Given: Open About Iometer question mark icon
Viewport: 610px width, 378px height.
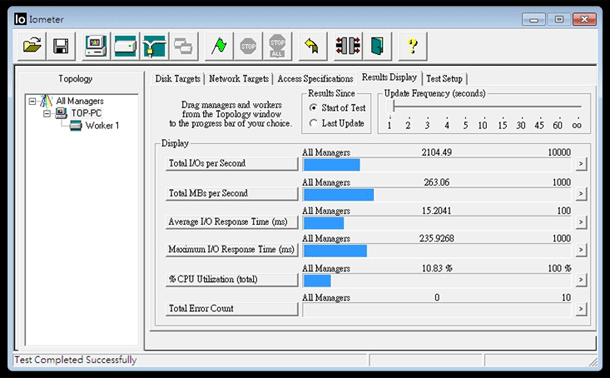Looking at the screenshot, I should pos(413,46).
